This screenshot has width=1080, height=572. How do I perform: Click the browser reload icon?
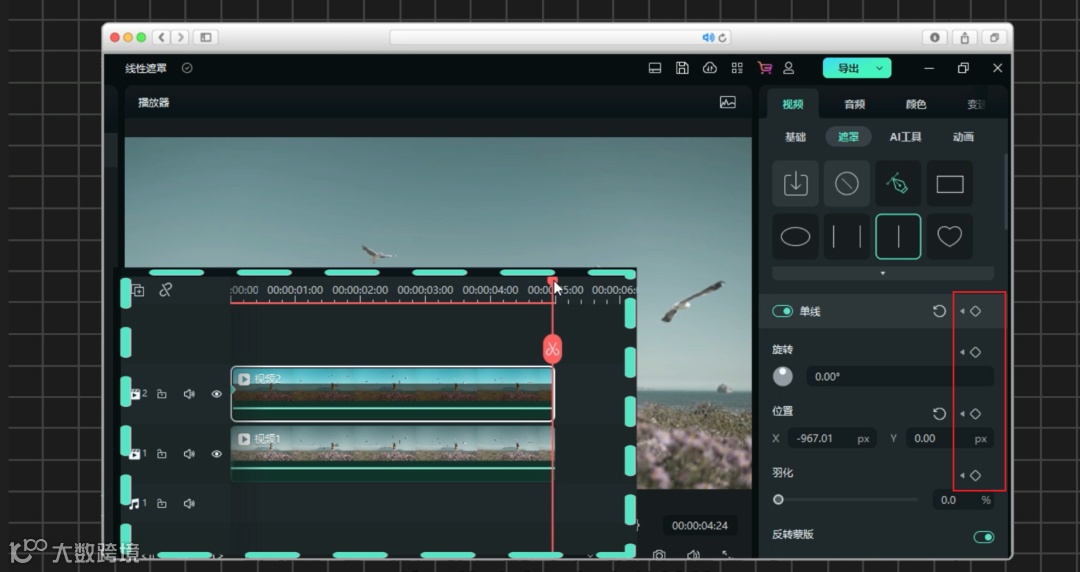(x=722, y=37)
